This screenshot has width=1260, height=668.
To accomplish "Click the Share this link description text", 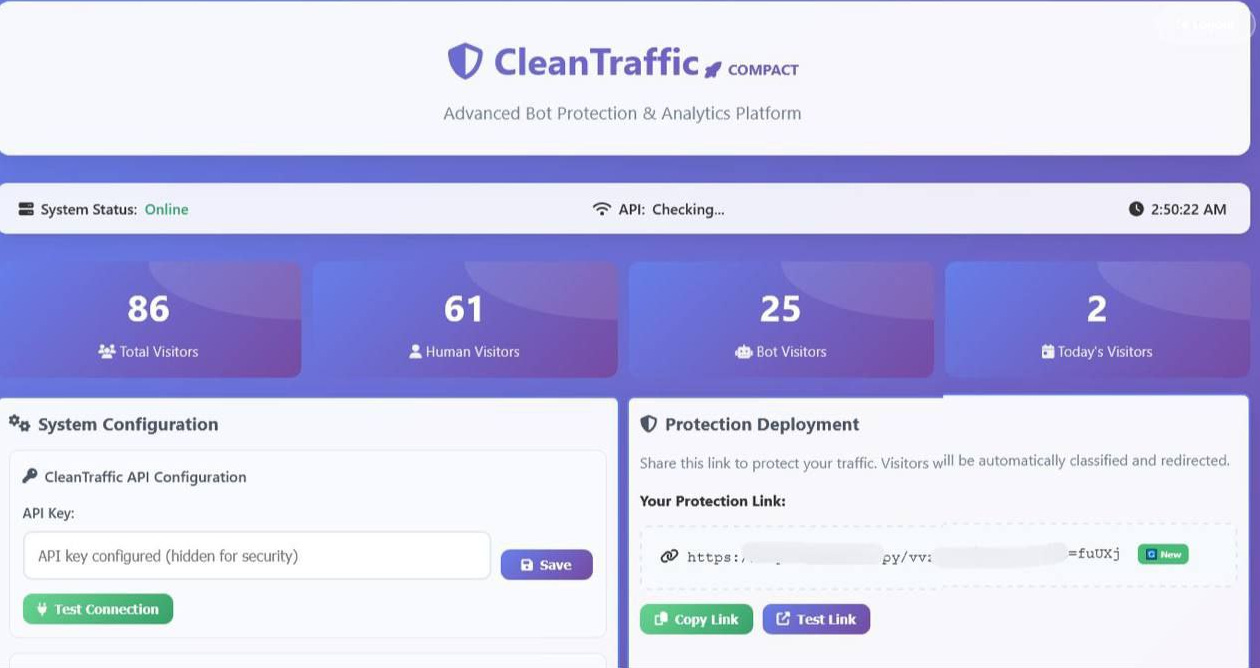I will (934, 462).
